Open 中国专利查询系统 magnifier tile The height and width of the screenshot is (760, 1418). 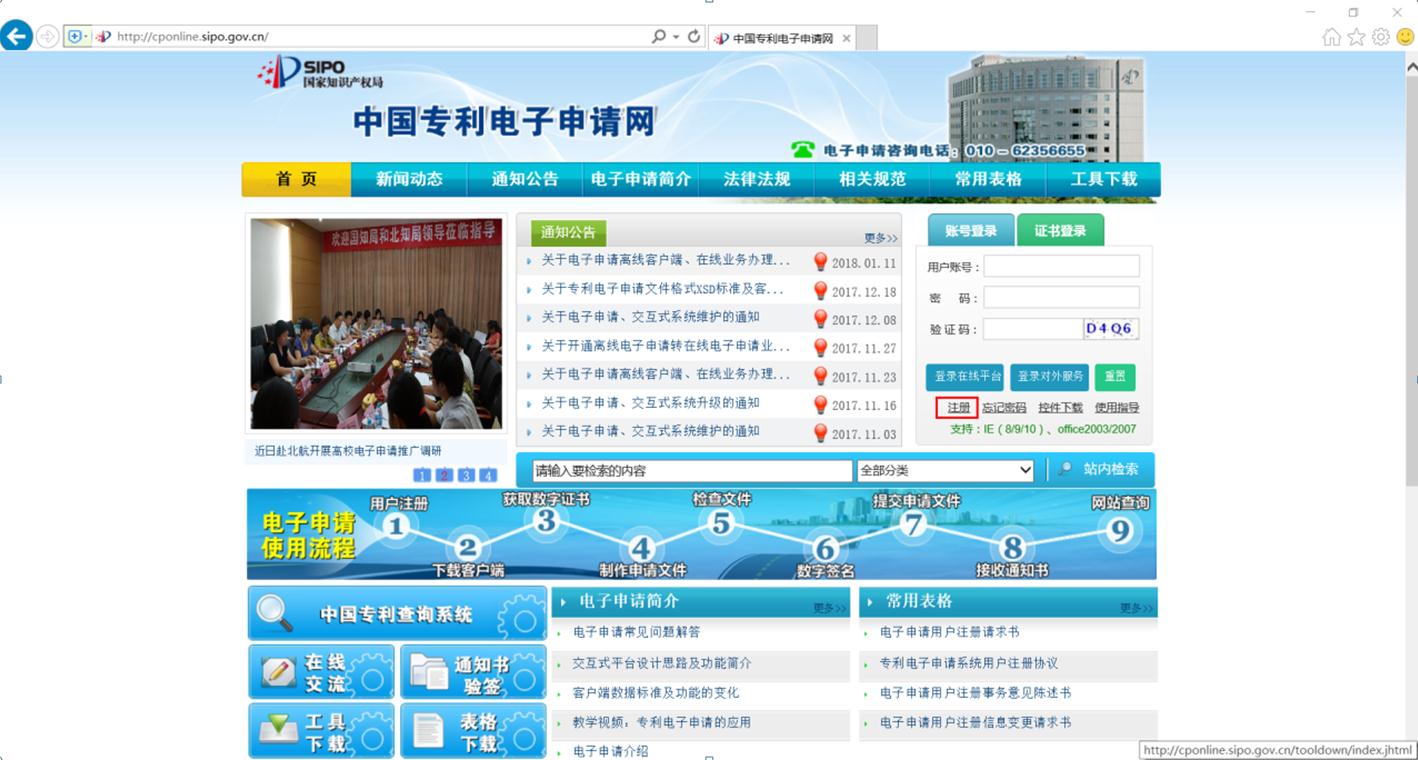click(x=397, y=614)
